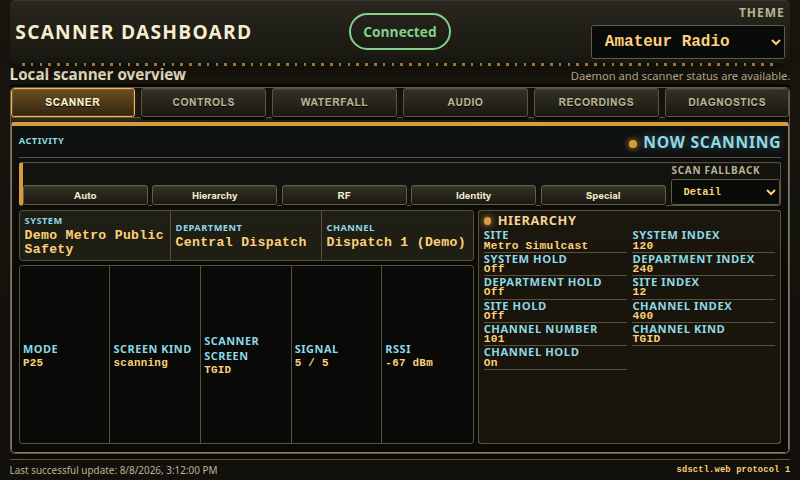Click the Local scanner overview heading
The image size is (800, 480).
[98, 74]
